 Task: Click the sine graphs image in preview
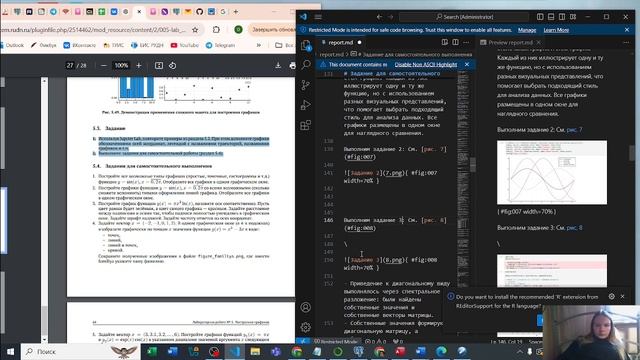[552, 173]
